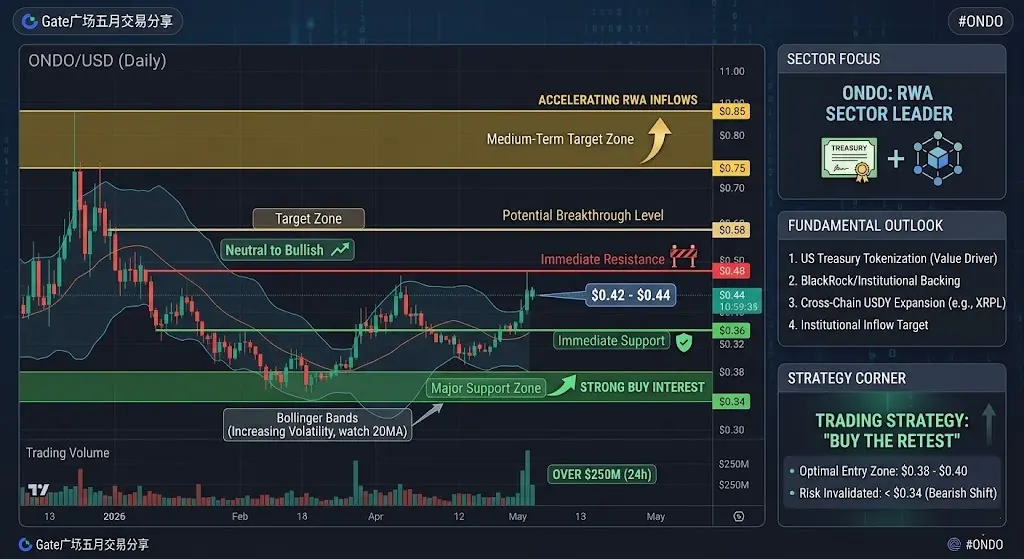The width and height of the screenshot is (1024, 559).
Task: Click the 11.00 label on the price axis
Action: point(731,71)
